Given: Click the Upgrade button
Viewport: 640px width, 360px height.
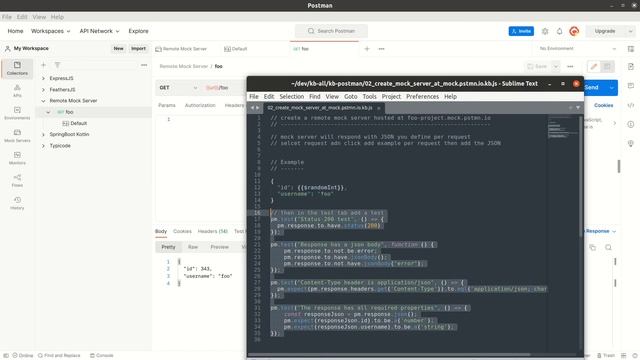Looking at the screenshot, I should point(605,31).
